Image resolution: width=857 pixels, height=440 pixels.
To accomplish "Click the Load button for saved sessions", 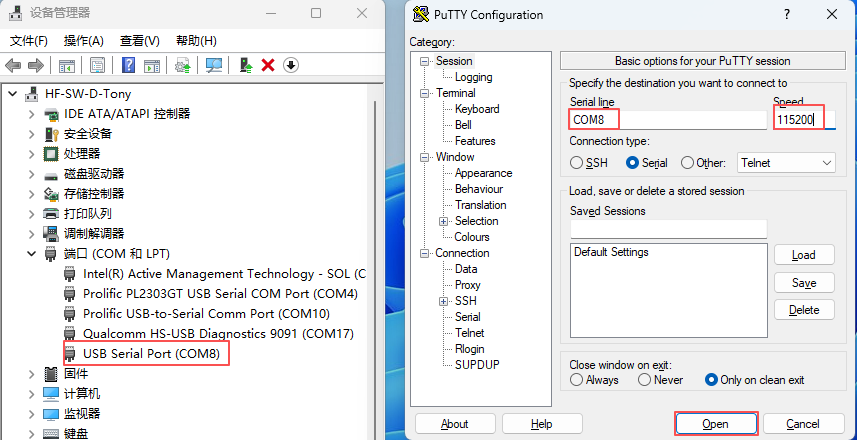I will [x=804, y=255].
